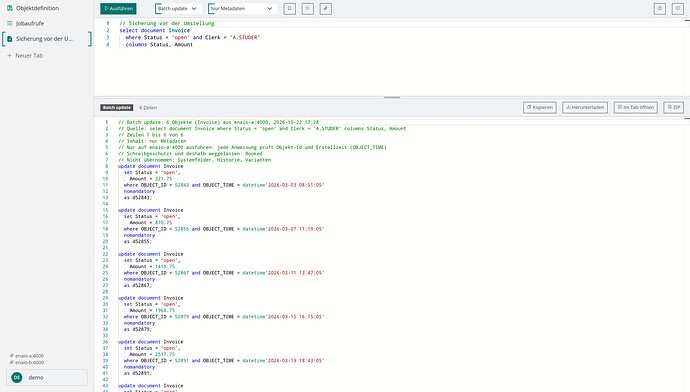Image resolution: width=690 pixels, height=392 pixels.
Task: Click result comment starting '// Batch update: 6 Objekte'
Action: 218,122
